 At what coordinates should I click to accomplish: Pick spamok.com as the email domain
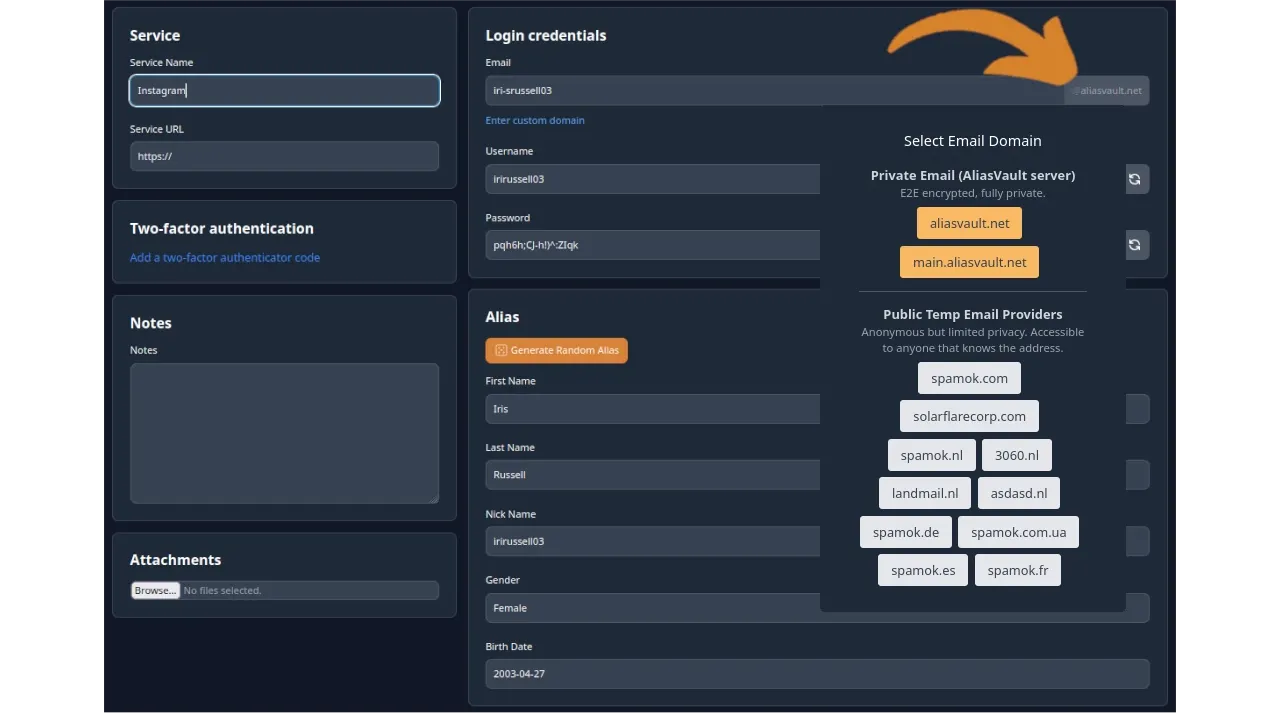tap(969, 378)
